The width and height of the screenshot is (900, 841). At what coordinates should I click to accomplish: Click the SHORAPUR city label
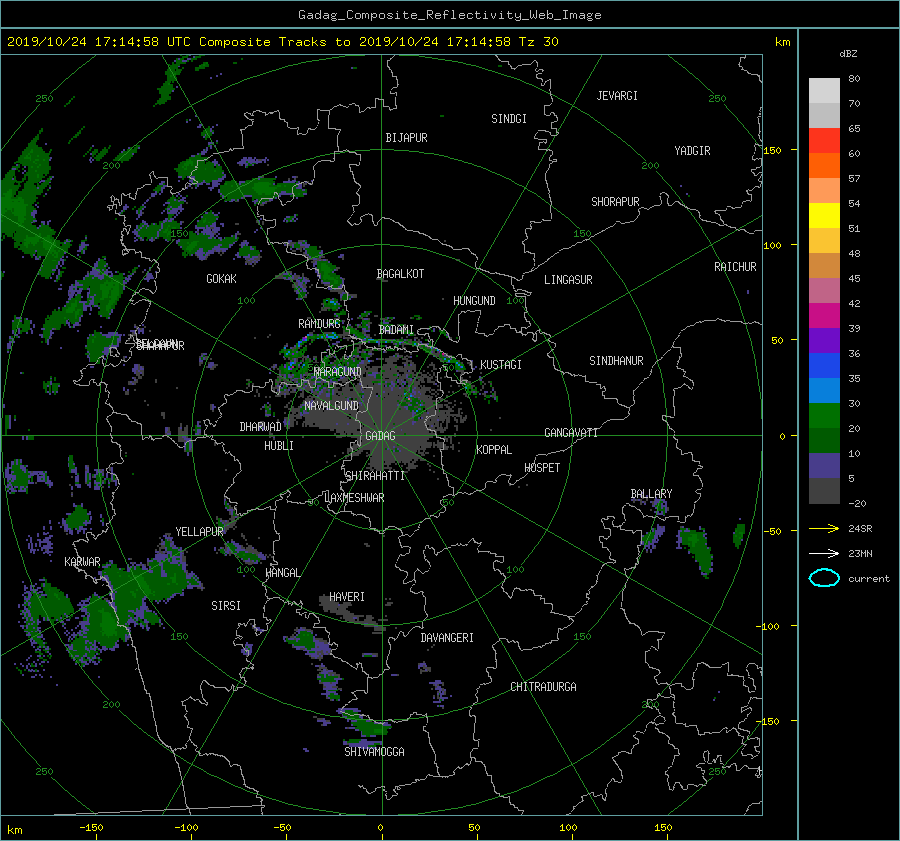click(x=615, y=202)
